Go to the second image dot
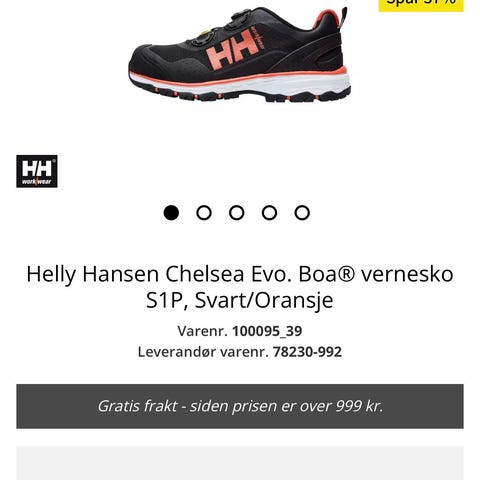This screenshot has width=480, height=480. click(x=204, y=213)
